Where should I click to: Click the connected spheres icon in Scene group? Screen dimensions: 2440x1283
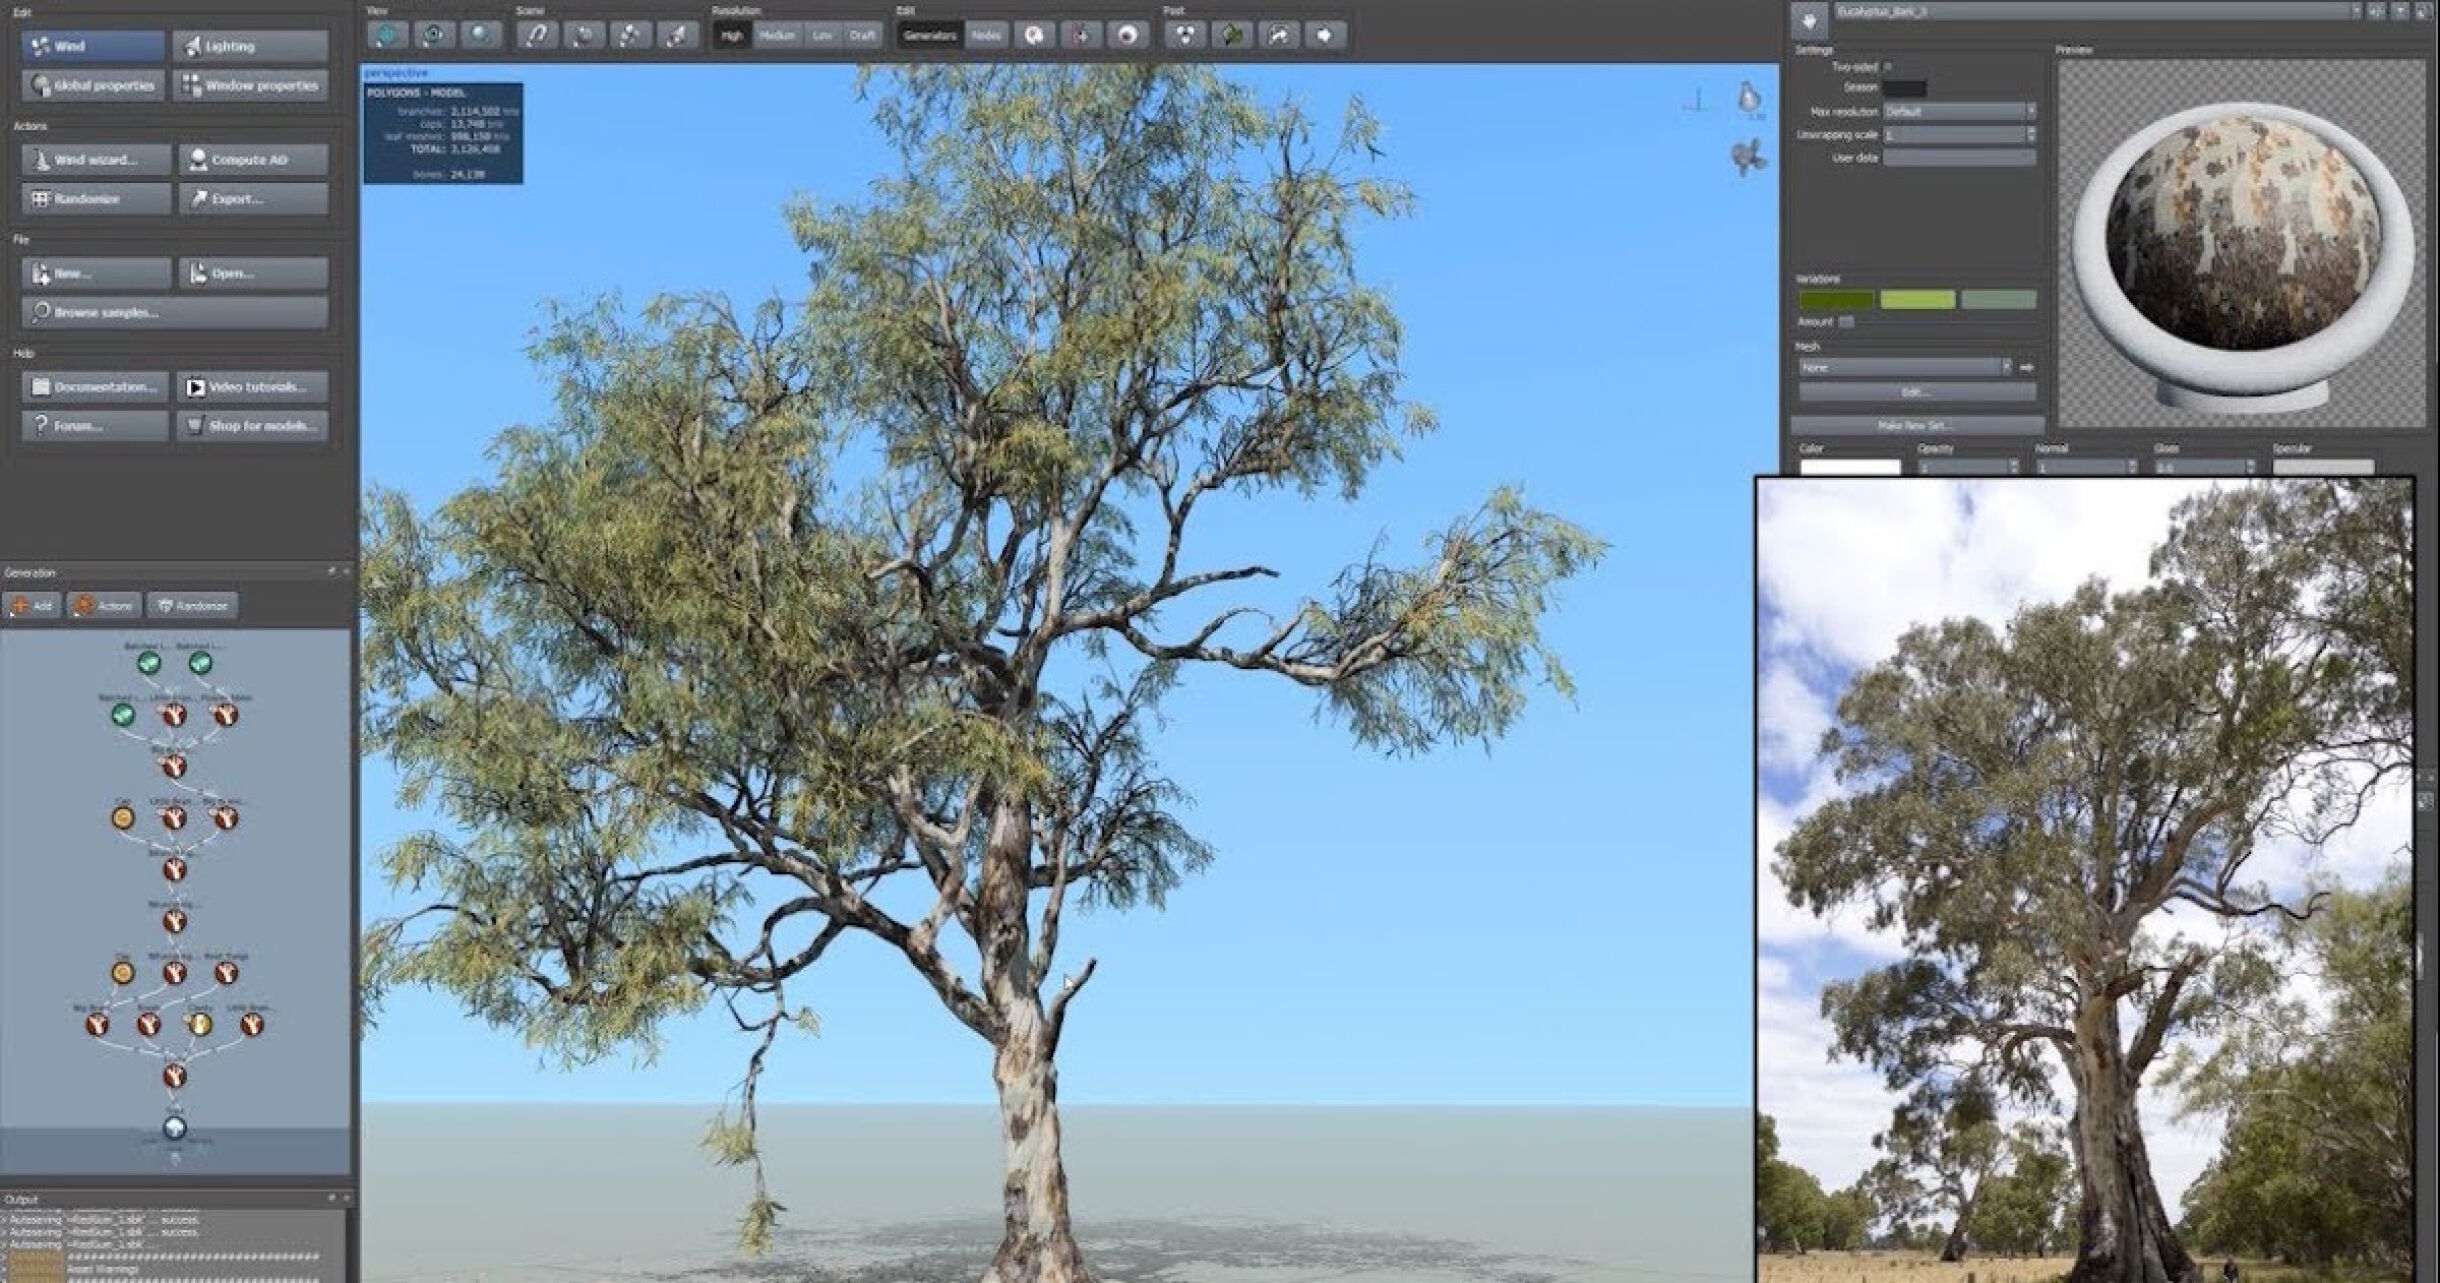coord(631,35)
